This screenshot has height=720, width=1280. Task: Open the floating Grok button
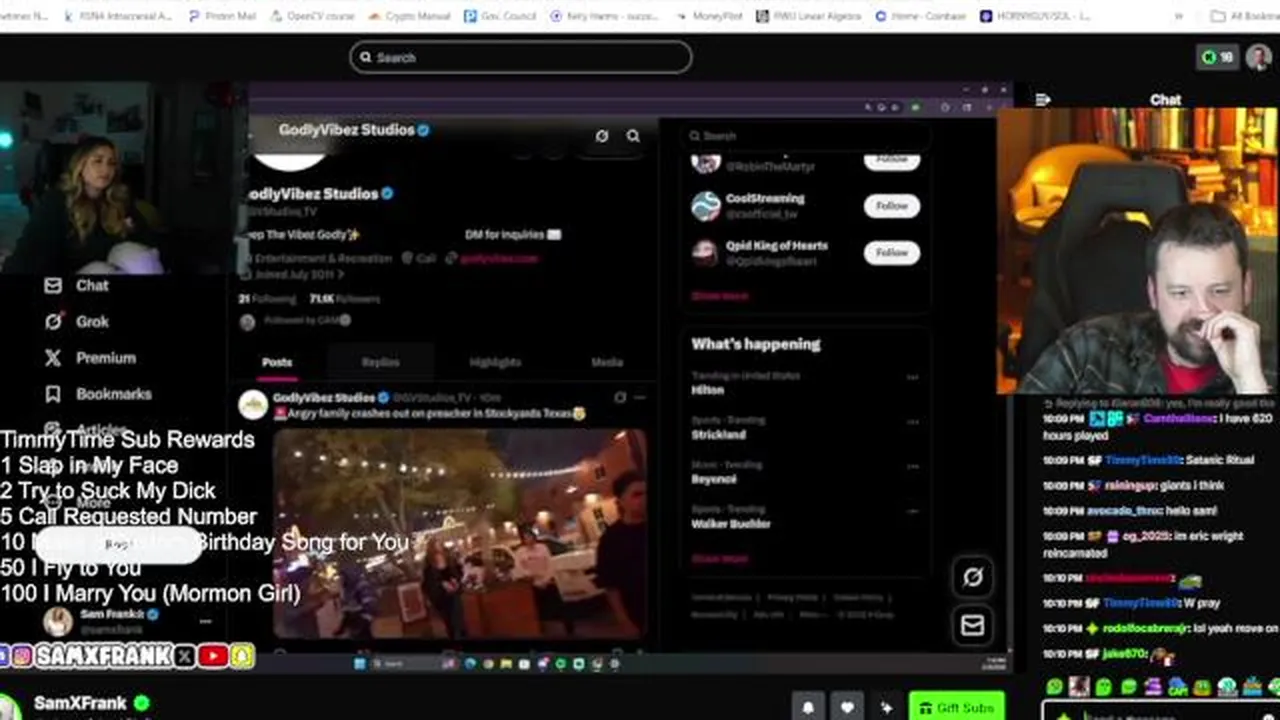972,577
